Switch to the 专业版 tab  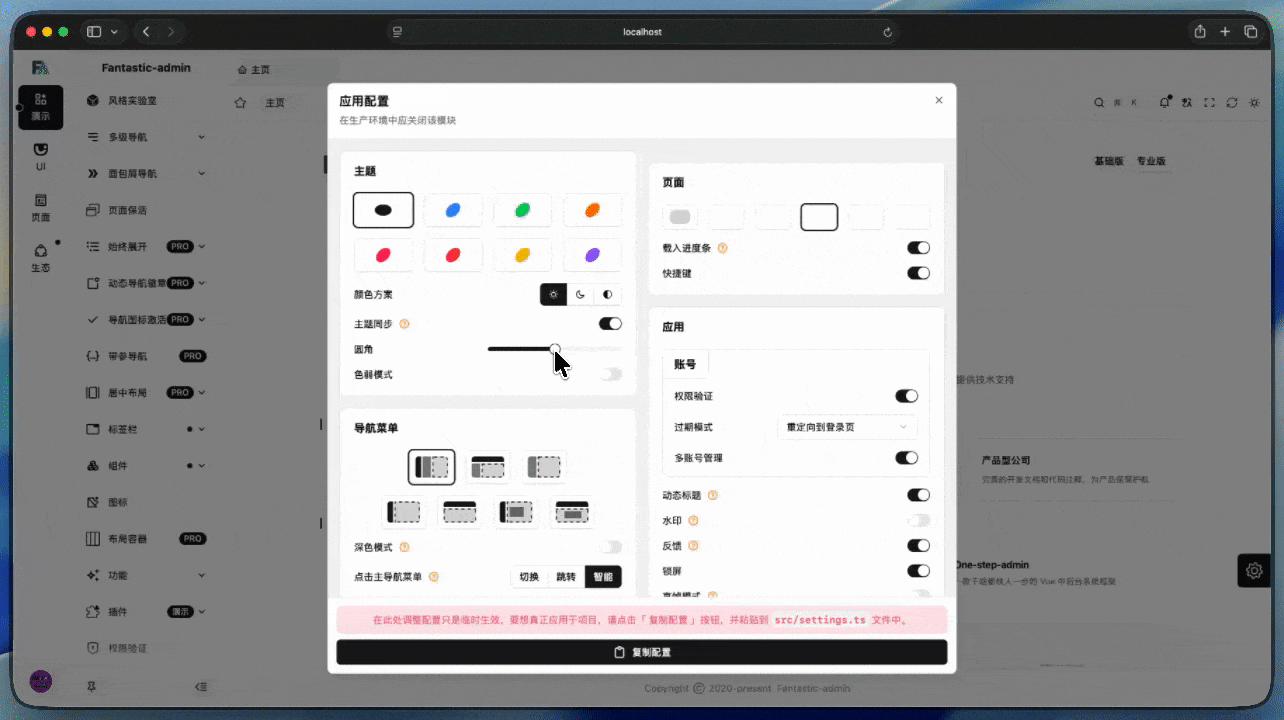click(x=1151, y=161)
